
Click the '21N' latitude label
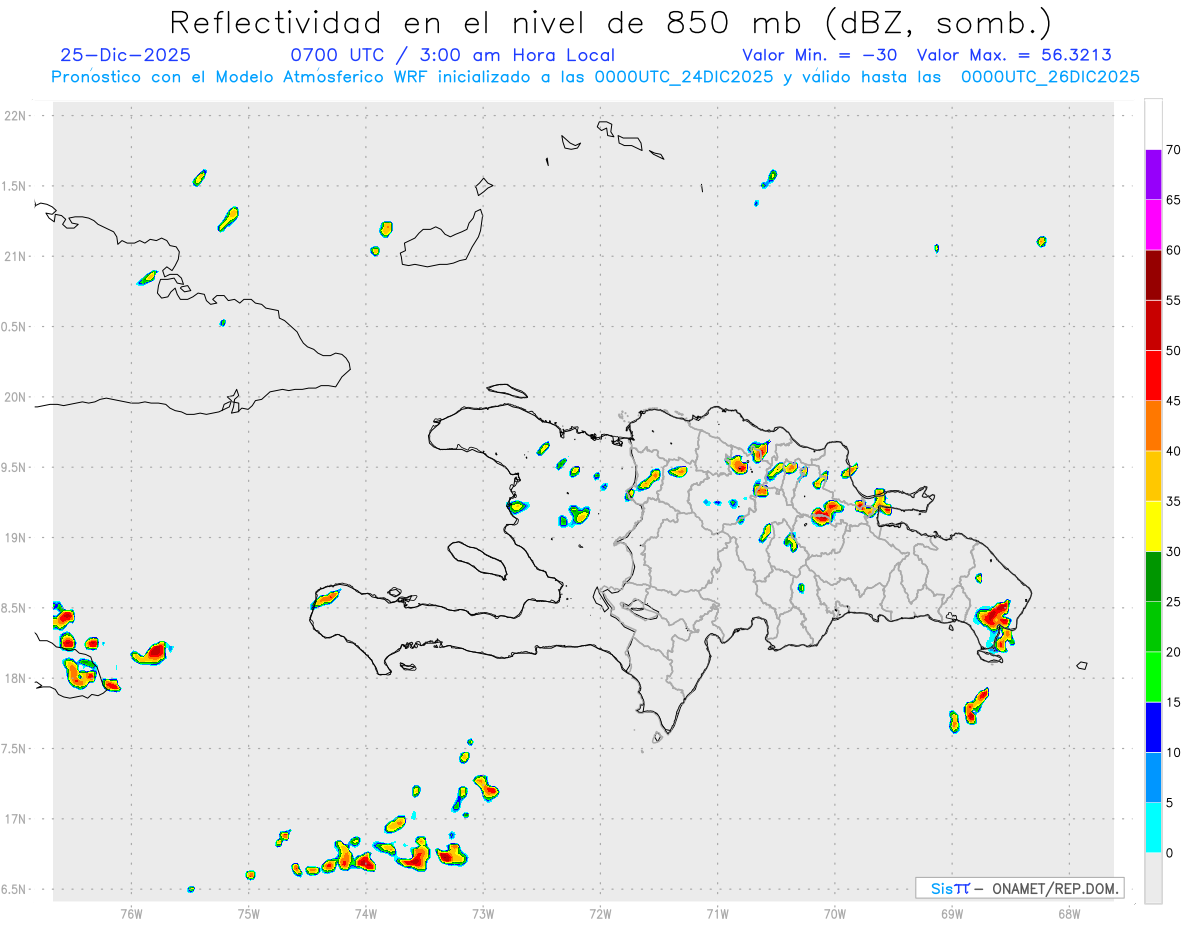(17, 256)
